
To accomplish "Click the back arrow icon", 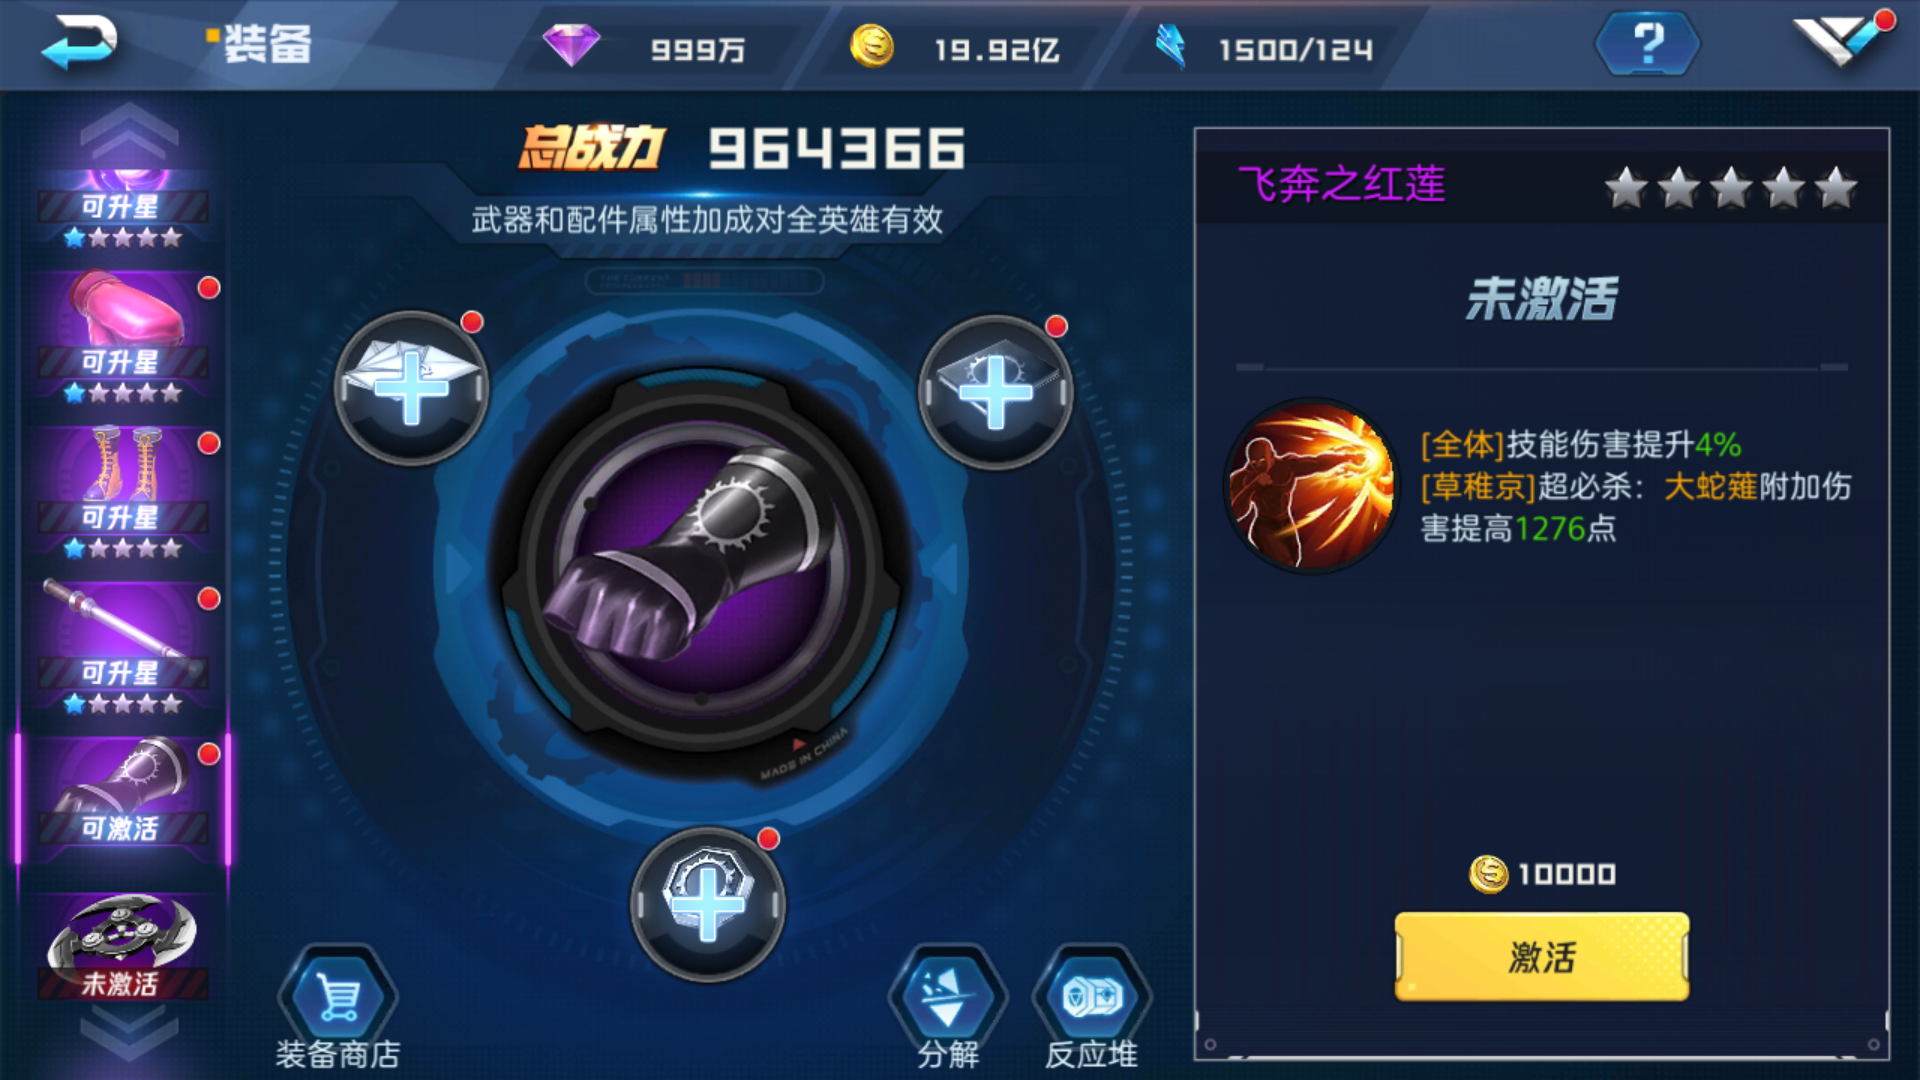I will tap(80, 42).
